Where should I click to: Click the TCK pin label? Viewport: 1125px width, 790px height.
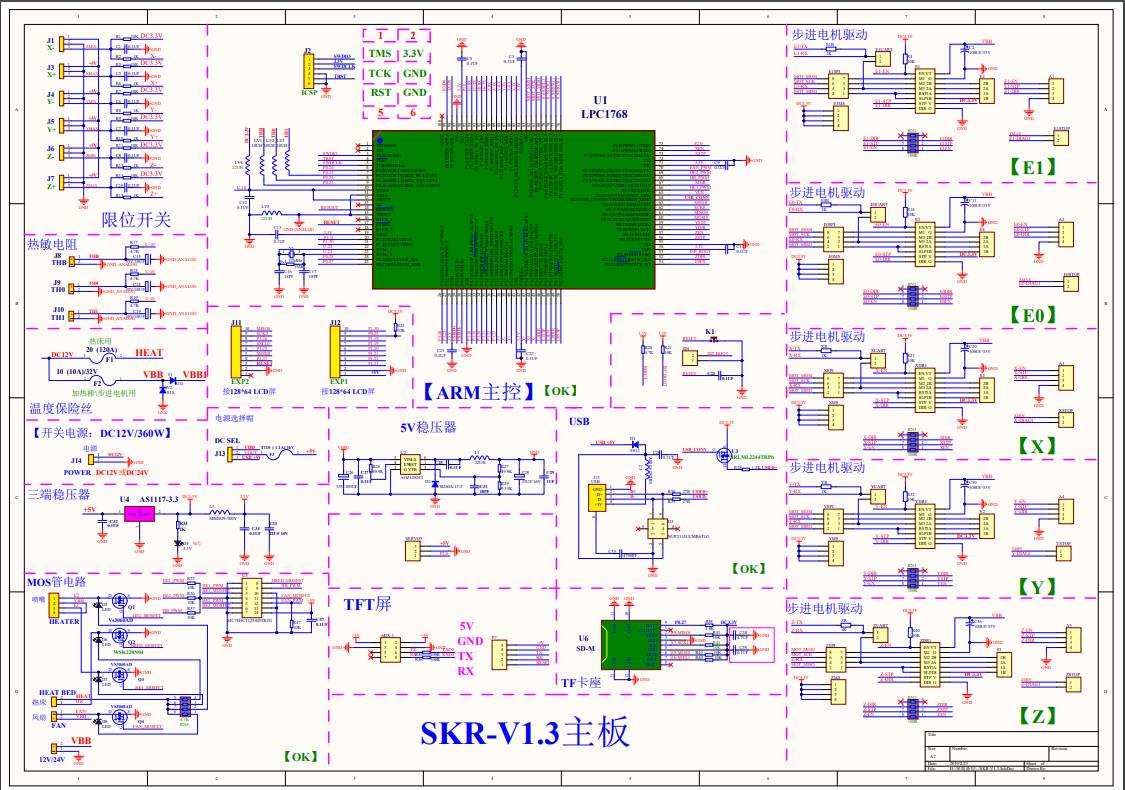coord(380,73)
